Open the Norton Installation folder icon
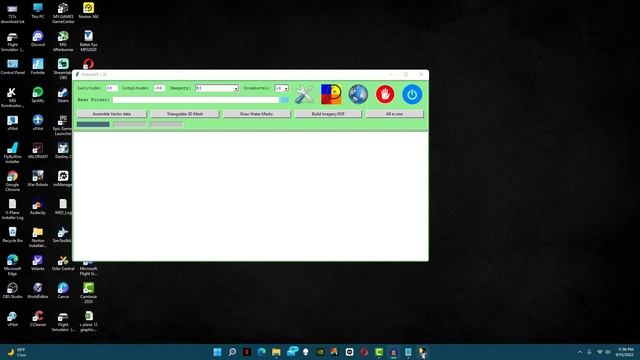Image resolution: width=640 pixels, height=360 pixels. point(38,237)
